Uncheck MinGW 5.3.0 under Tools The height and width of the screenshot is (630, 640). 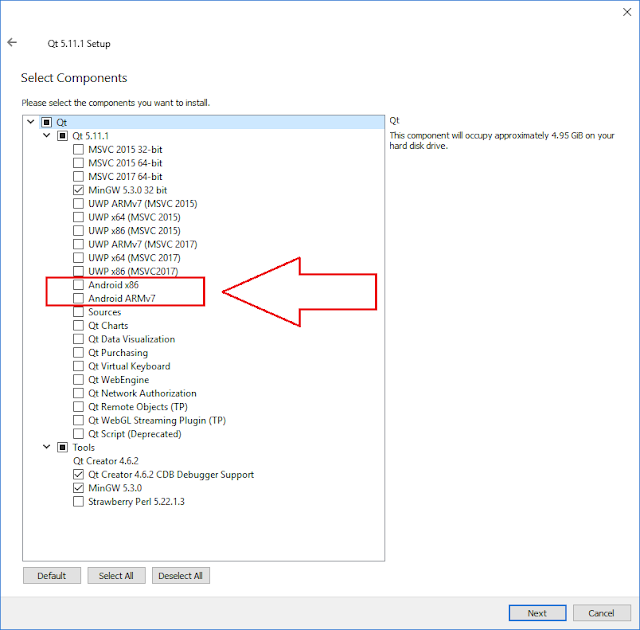pyautogui.click(x=78, y=488)
